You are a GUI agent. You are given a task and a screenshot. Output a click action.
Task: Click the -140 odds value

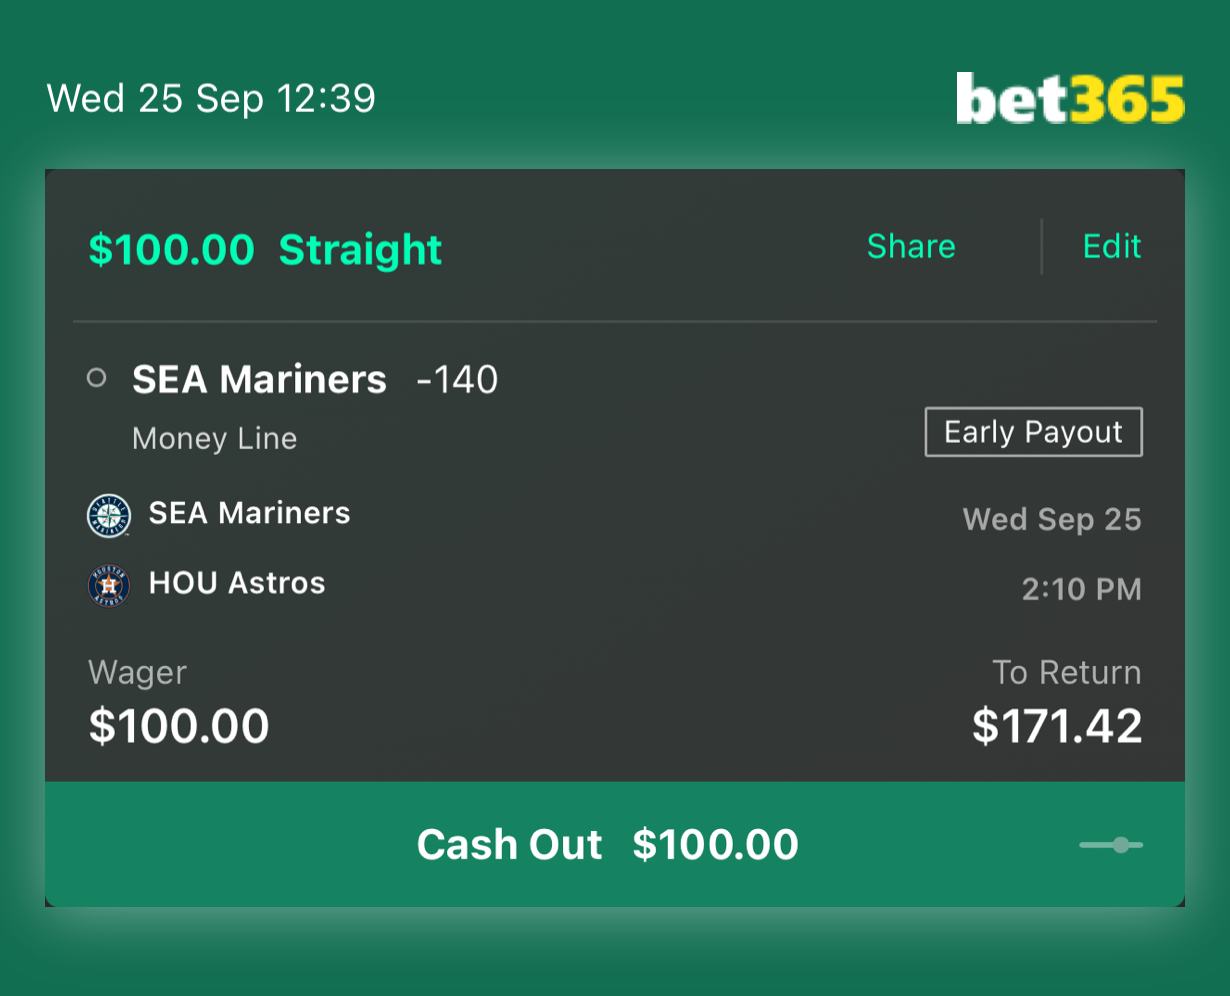457,379
